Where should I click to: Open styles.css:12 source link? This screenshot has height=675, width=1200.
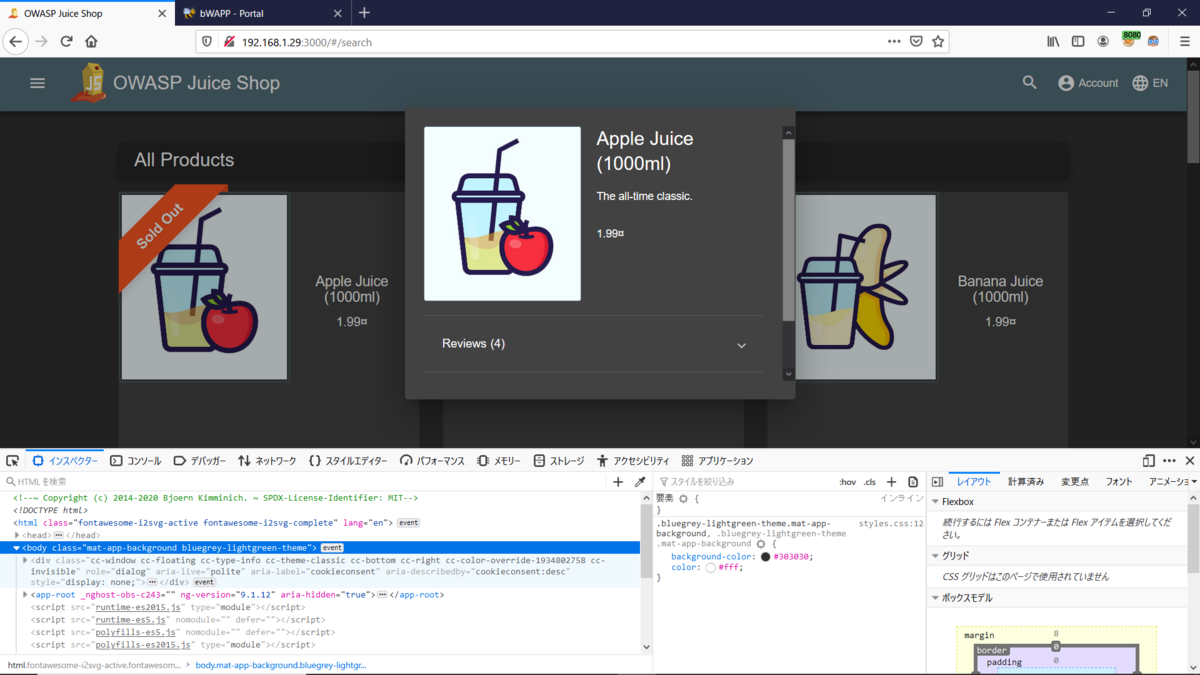pos(891,523)
